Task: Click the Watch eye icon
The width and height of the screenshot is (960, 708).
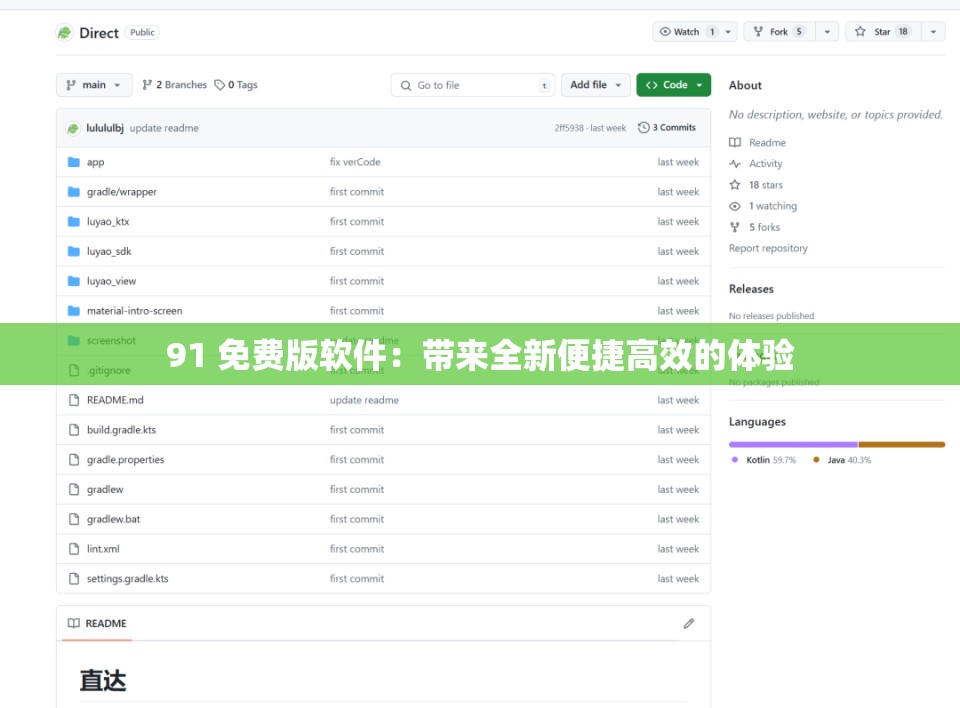Action: [x=664, y=31]
